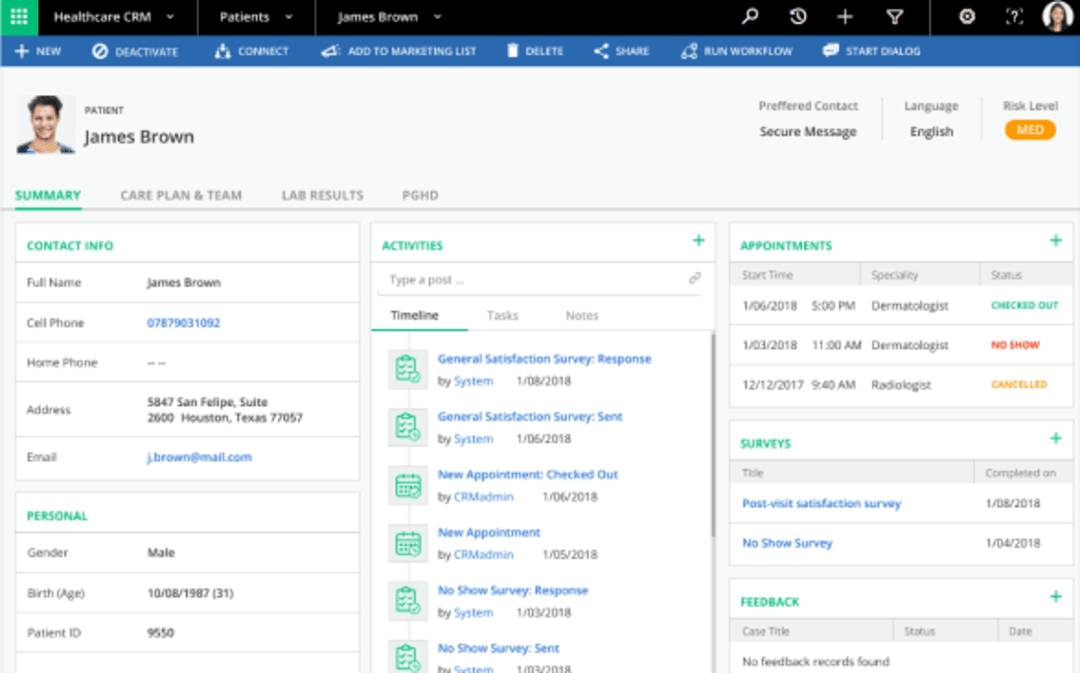Viewport: 1080px width, 673px height.
Task: Click the help question mark icon
Action: [x=1014, y=17]
